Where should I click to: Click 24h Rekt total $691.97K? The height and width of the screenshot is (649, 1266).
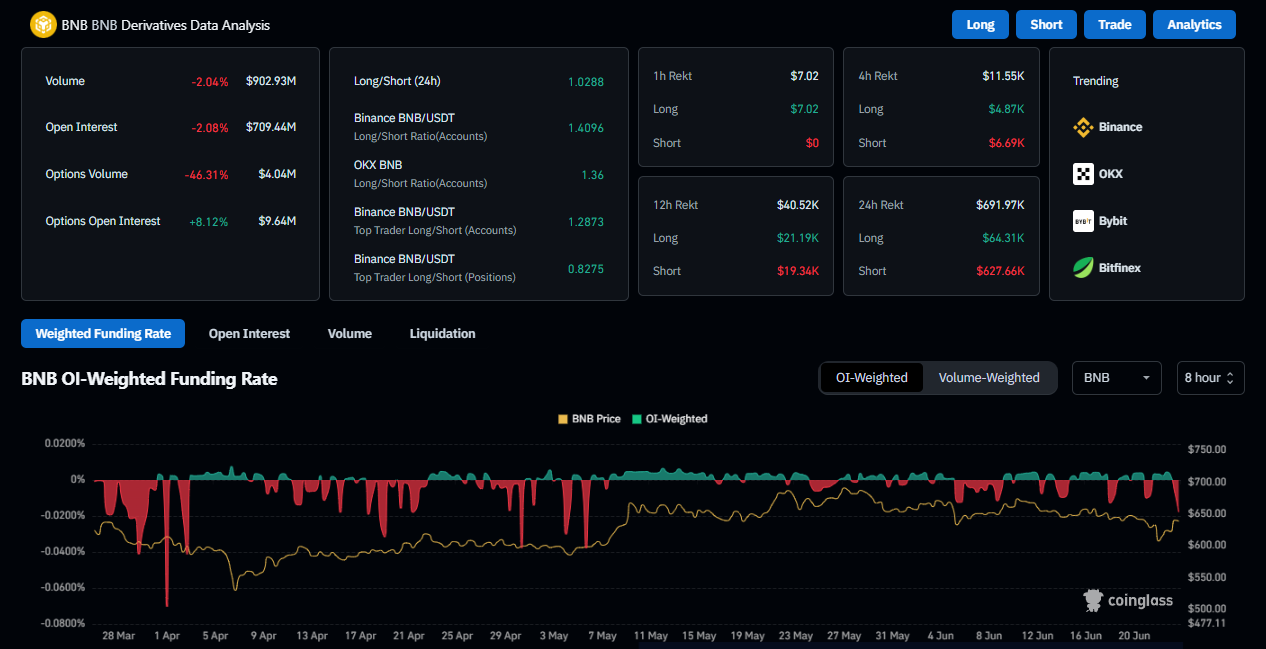pyautogui.click(x=1000, y=205)
